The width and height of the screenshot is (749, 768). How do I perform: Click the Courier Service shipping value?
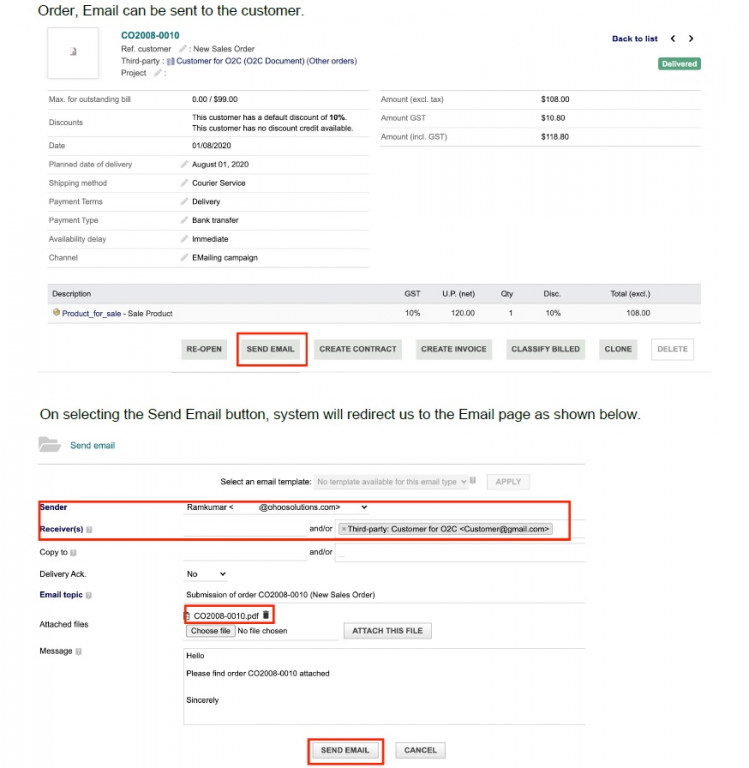pos(218,183)
